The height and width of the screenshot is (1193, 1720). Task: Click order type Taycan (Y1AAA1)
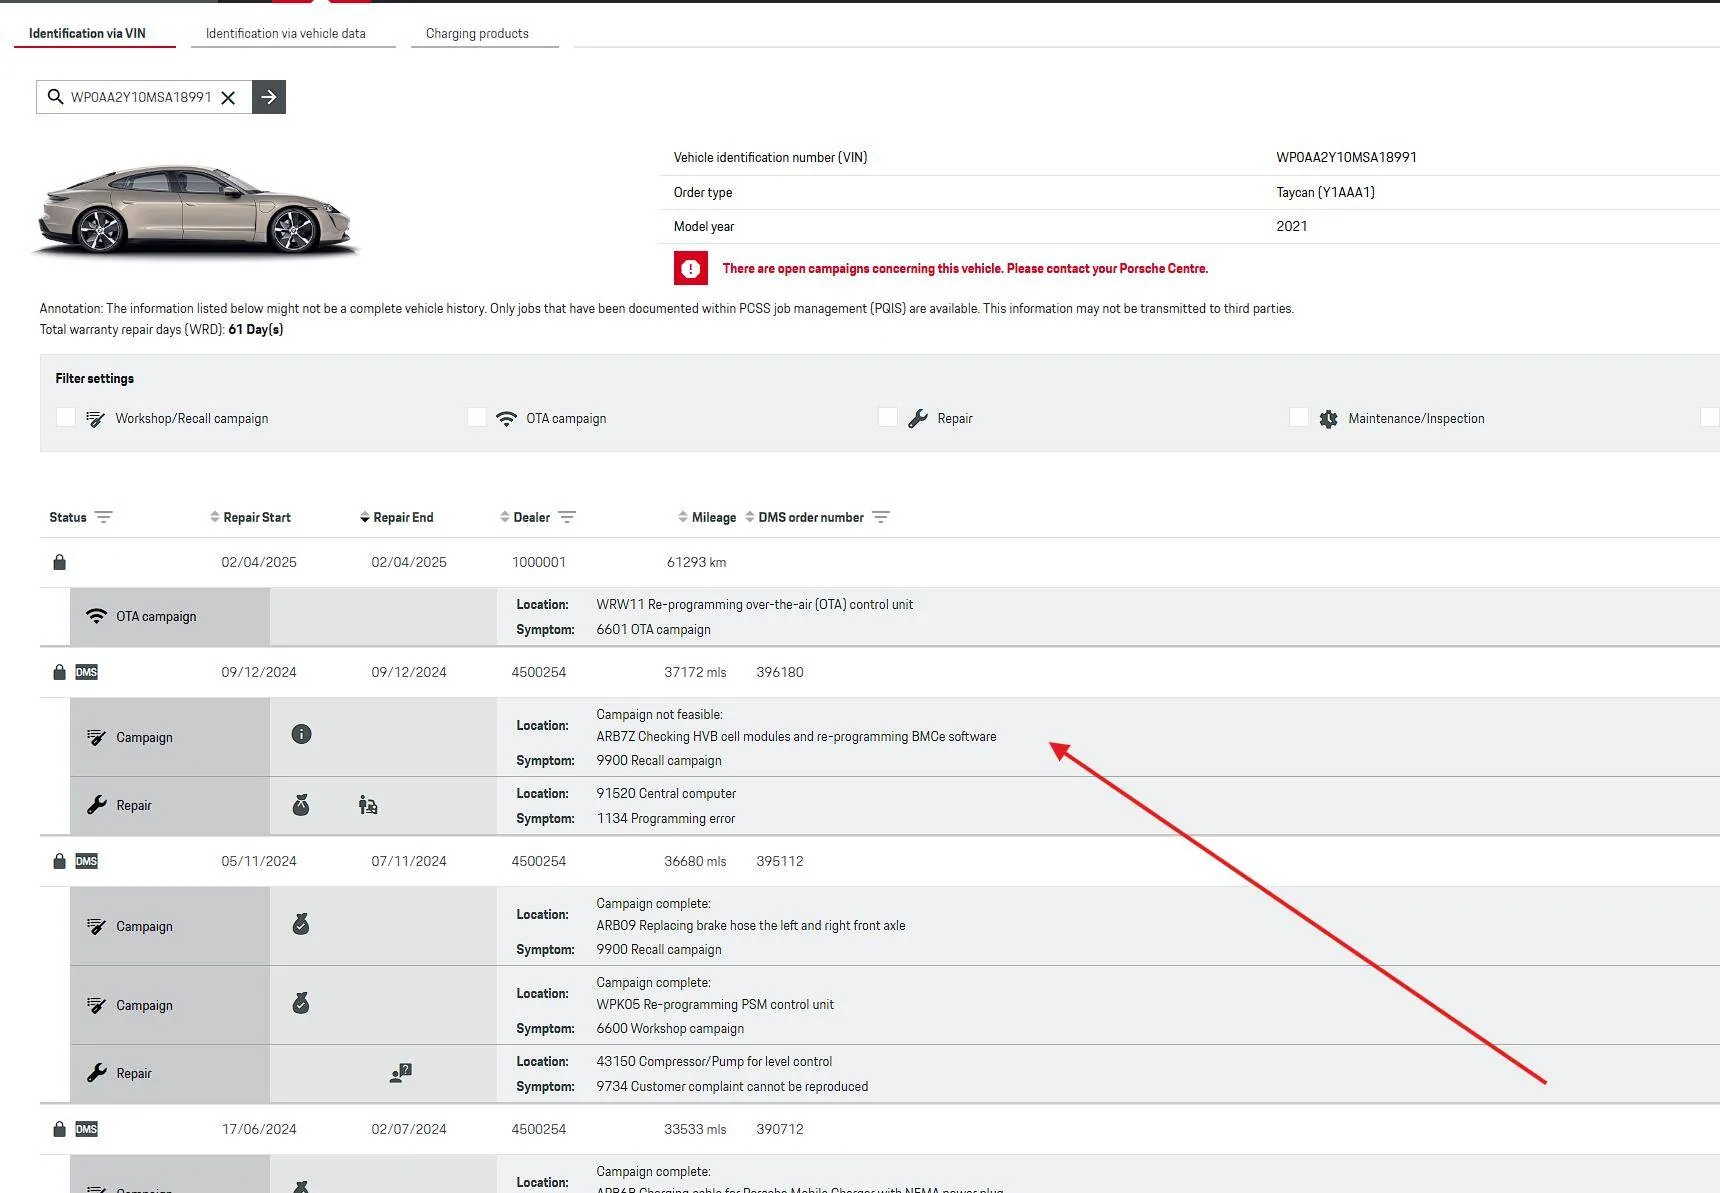pyautogui.click(x=1325, y=192)
